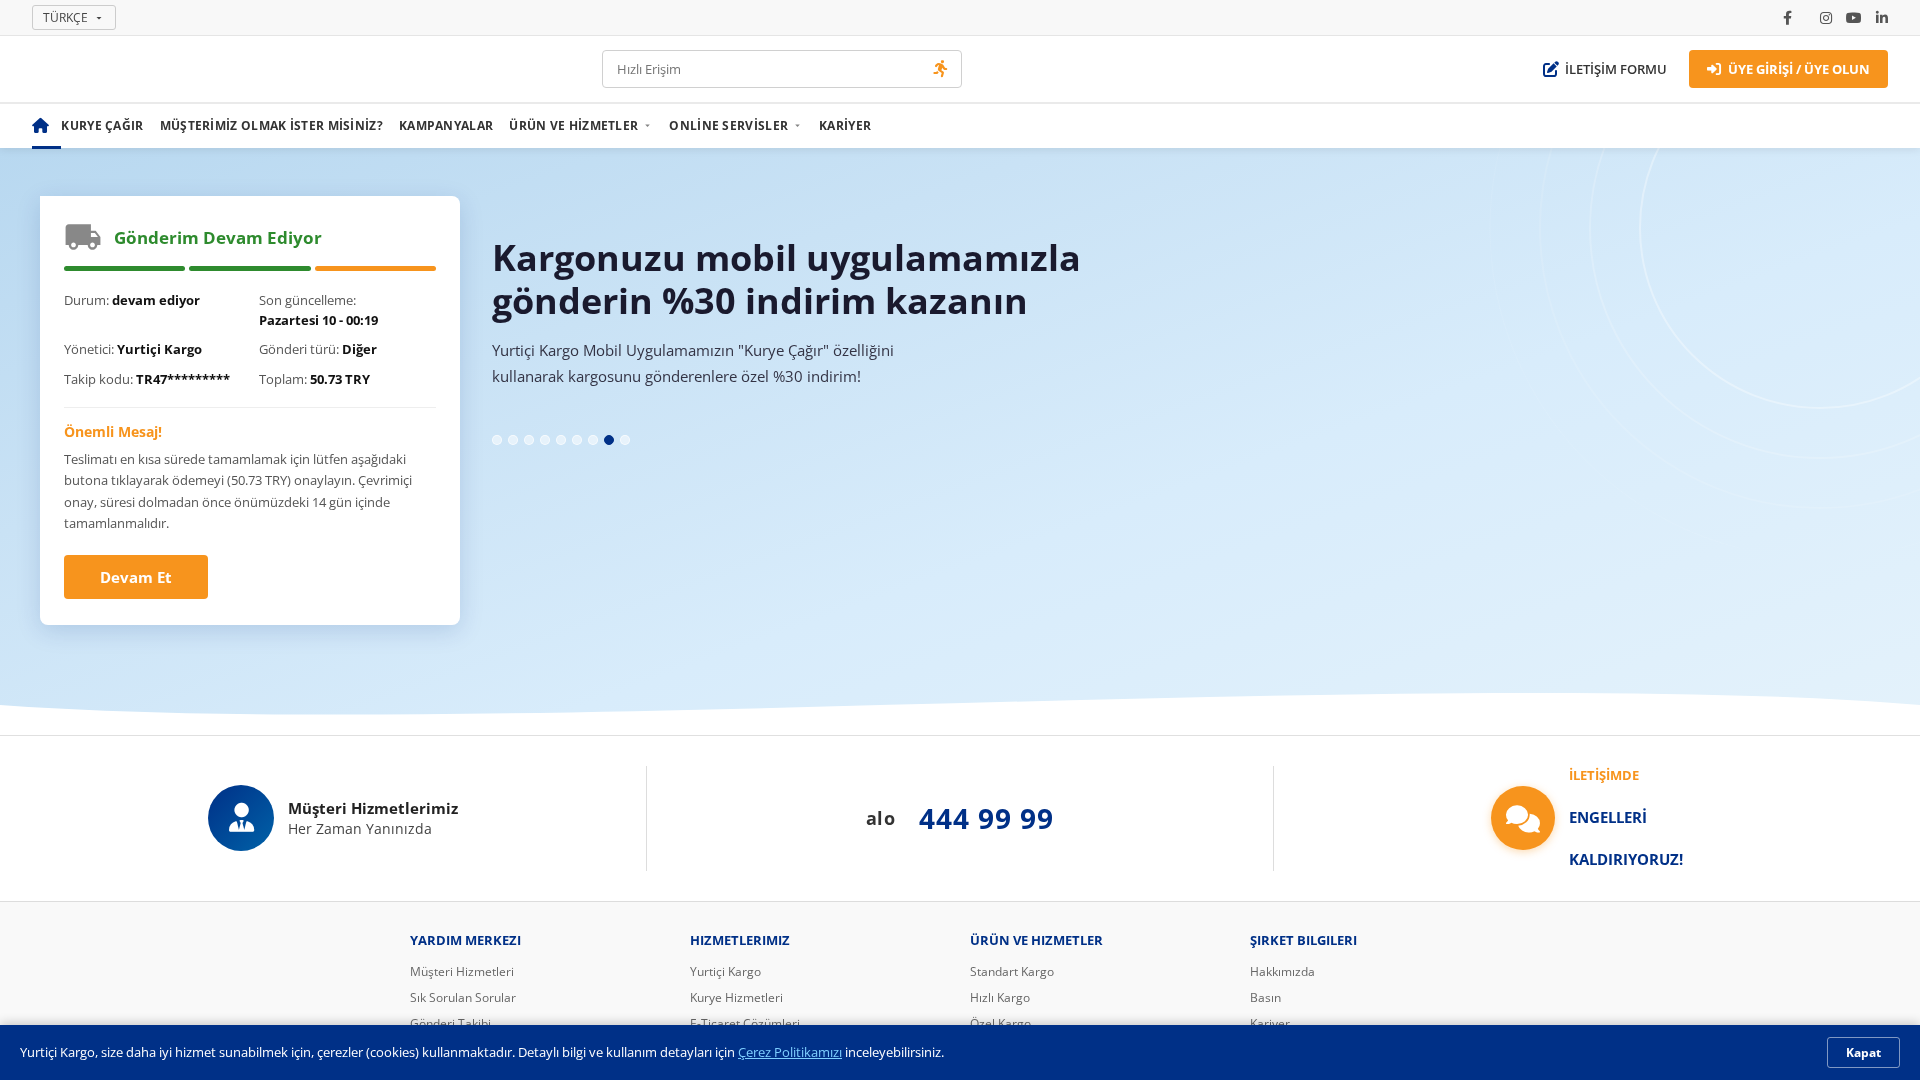1920x1080 pixels.
Task: Select the seventh carousel dot
Action: (593, 440)
